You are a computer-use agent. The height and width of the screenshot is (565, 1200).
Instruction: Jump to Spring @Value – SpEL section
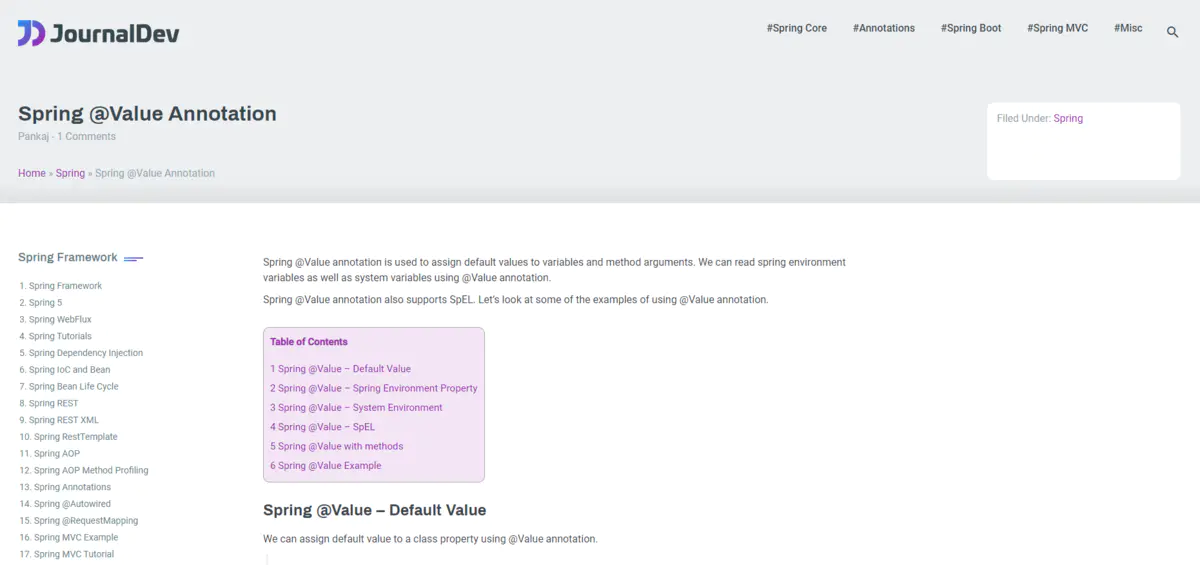coord(323,427)
